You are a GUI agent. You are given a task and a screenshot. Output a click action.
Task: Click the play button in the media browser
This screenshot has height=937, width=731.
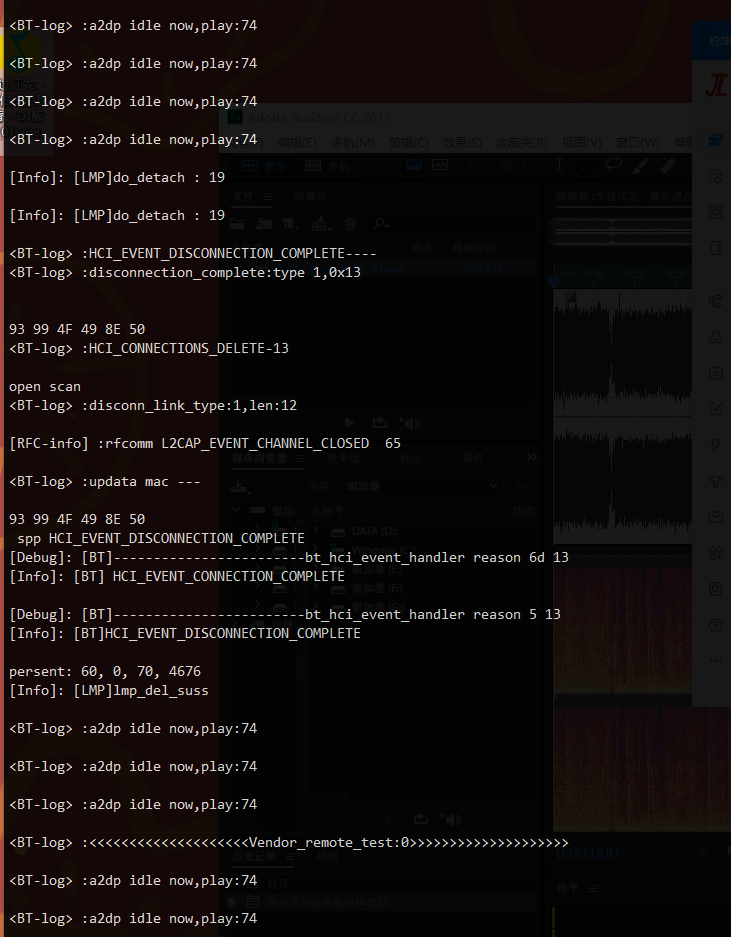[x=391, y=819]
